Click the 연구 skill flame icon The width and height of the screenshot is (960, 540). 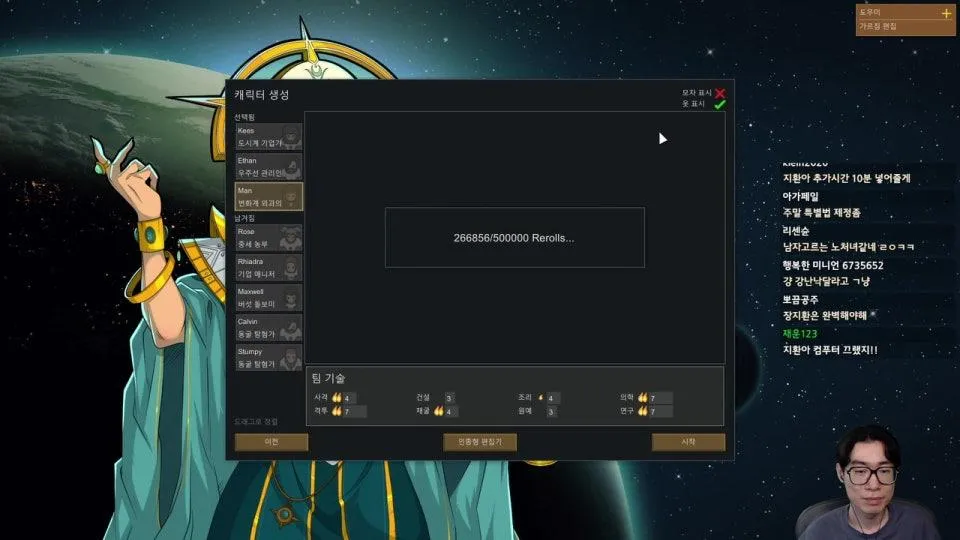point(643,411)
